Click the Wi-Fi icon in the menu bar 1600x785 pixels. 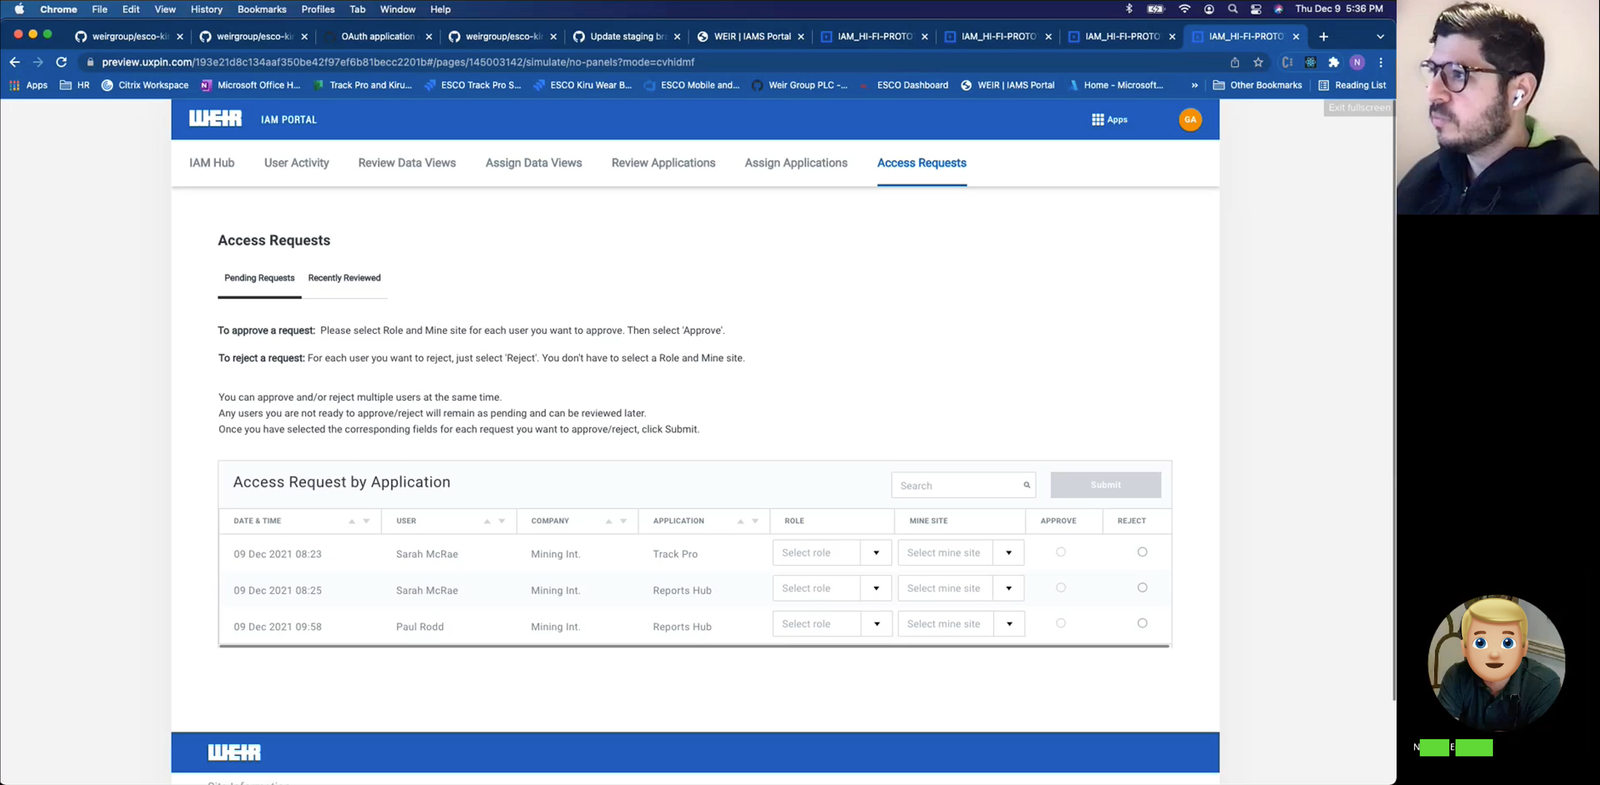pyautogui.click(x=1184, y=9)
